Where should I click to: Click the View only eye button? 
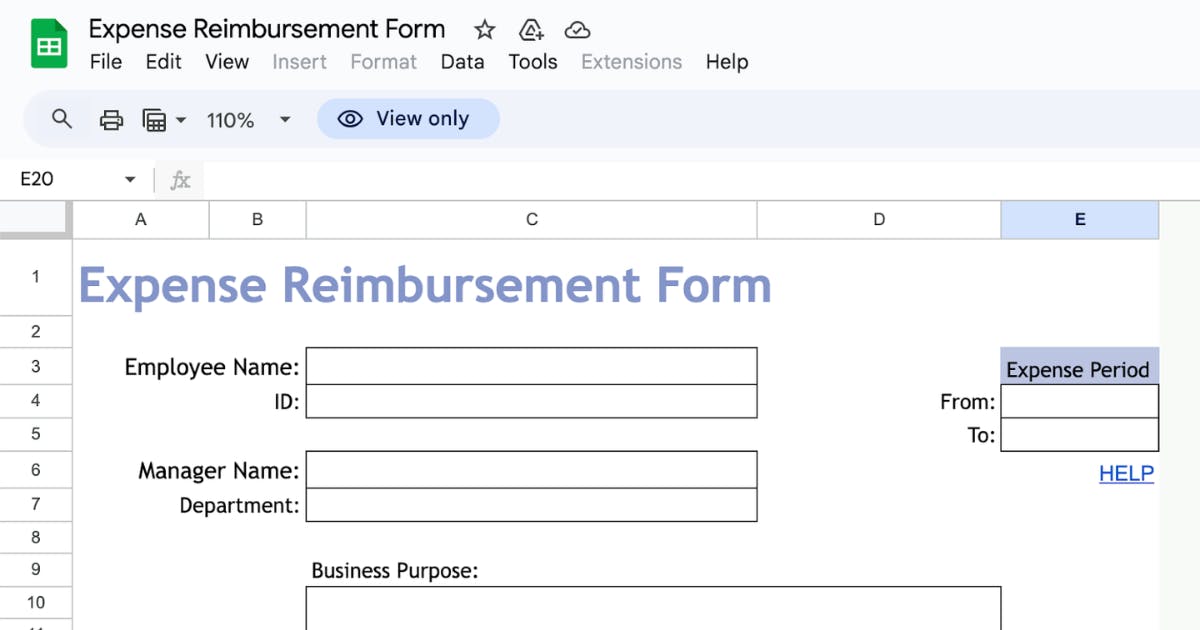408,119
